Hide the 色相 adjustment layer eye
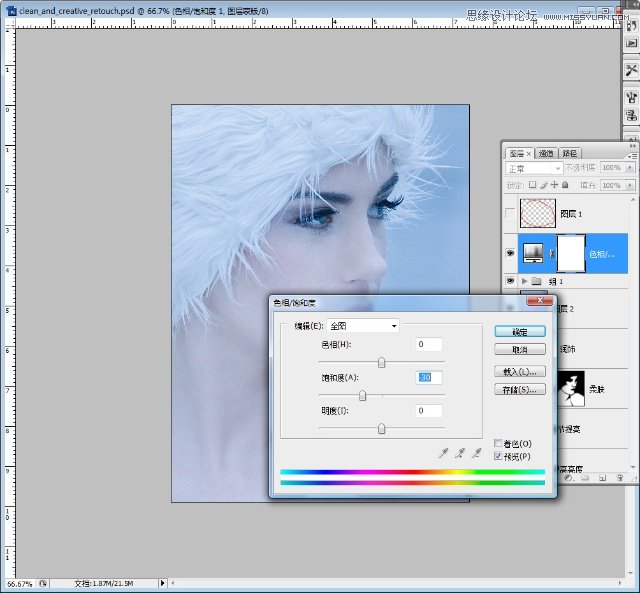This screenshot has width=640, height=593. (510, 253)
